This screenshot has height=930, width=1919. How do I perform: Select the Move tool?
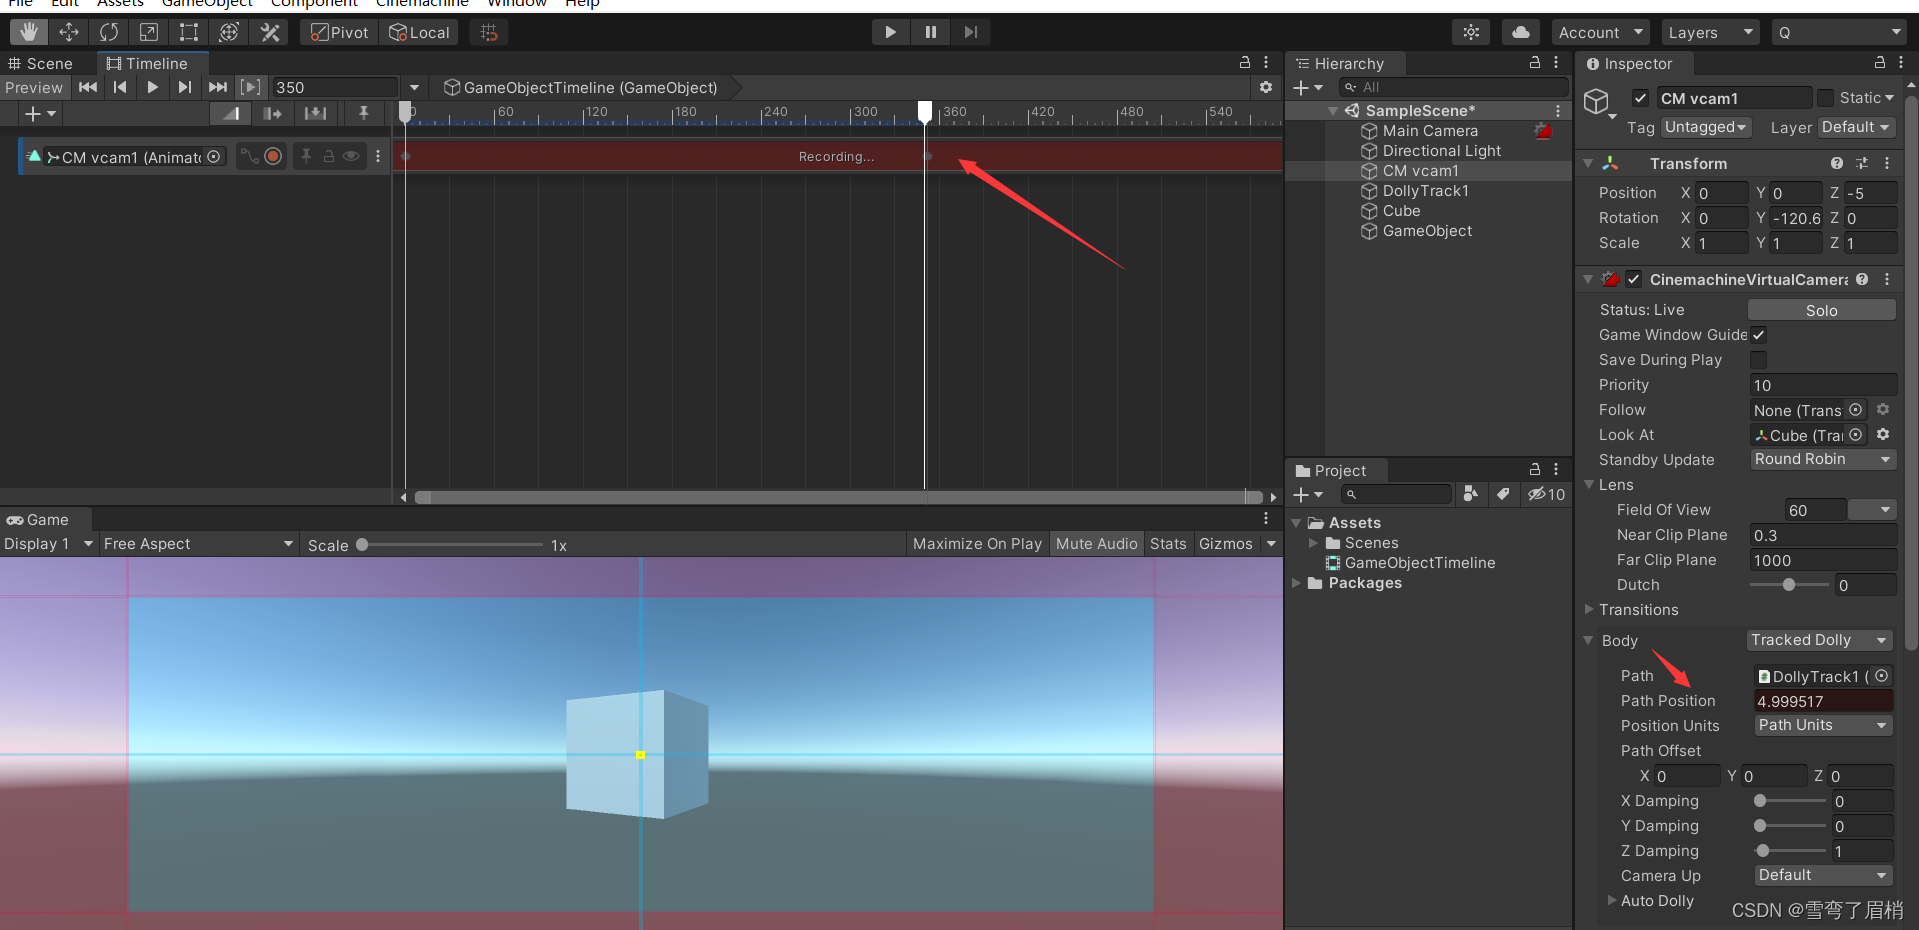[x=68, y=31]
